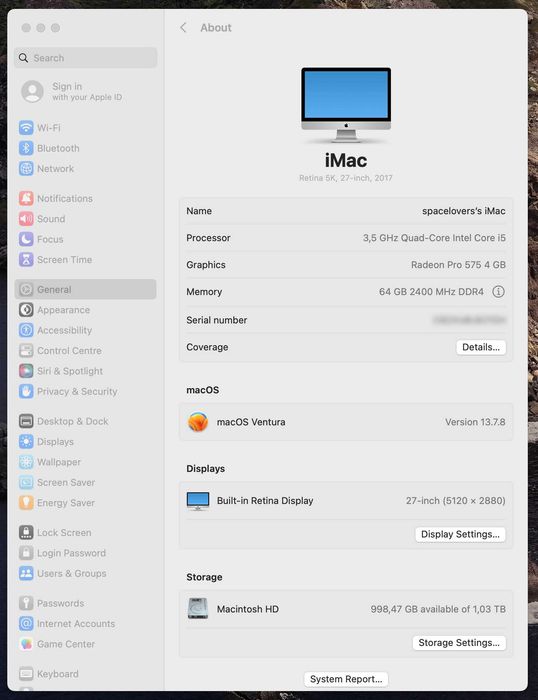This screenshot has width=538, height=700.
Task: Open Display Settings button
Action: [x=460, y=534]
